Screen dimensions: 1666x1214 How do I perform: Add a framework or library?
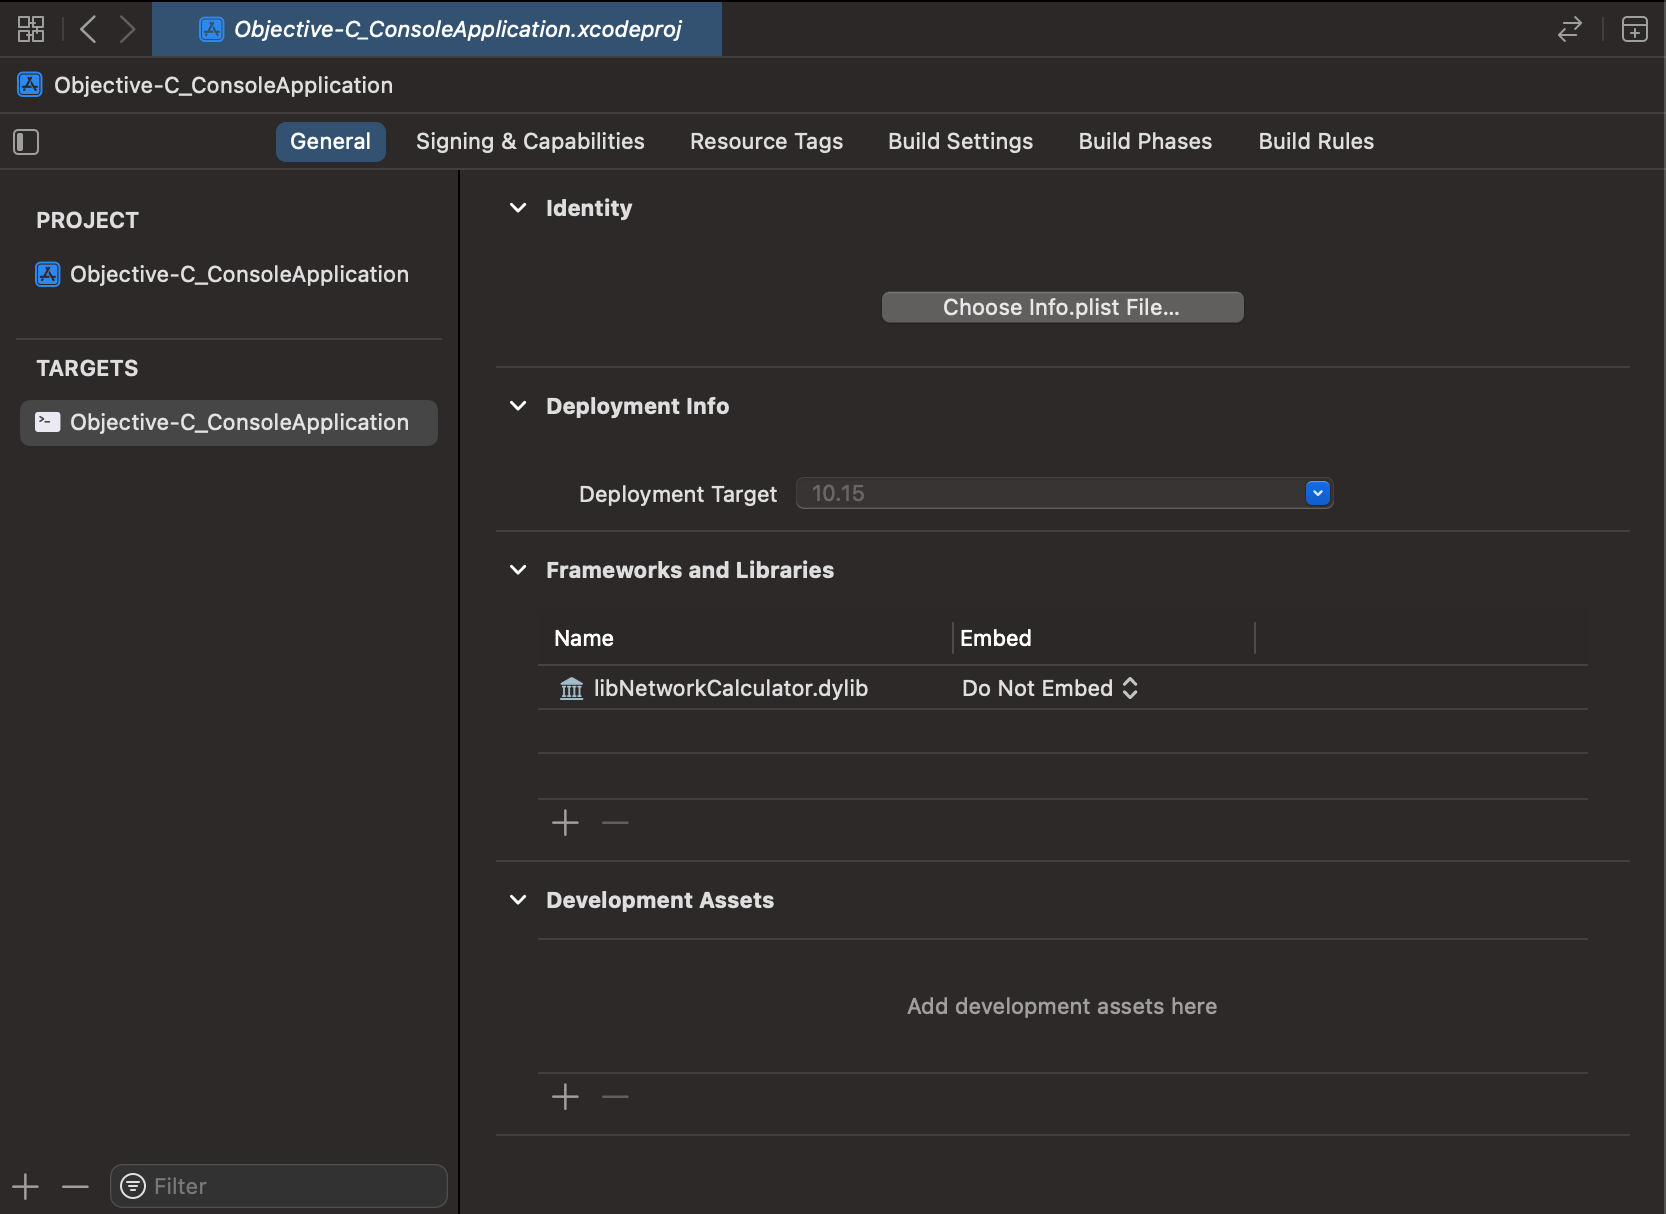[565, 823]
